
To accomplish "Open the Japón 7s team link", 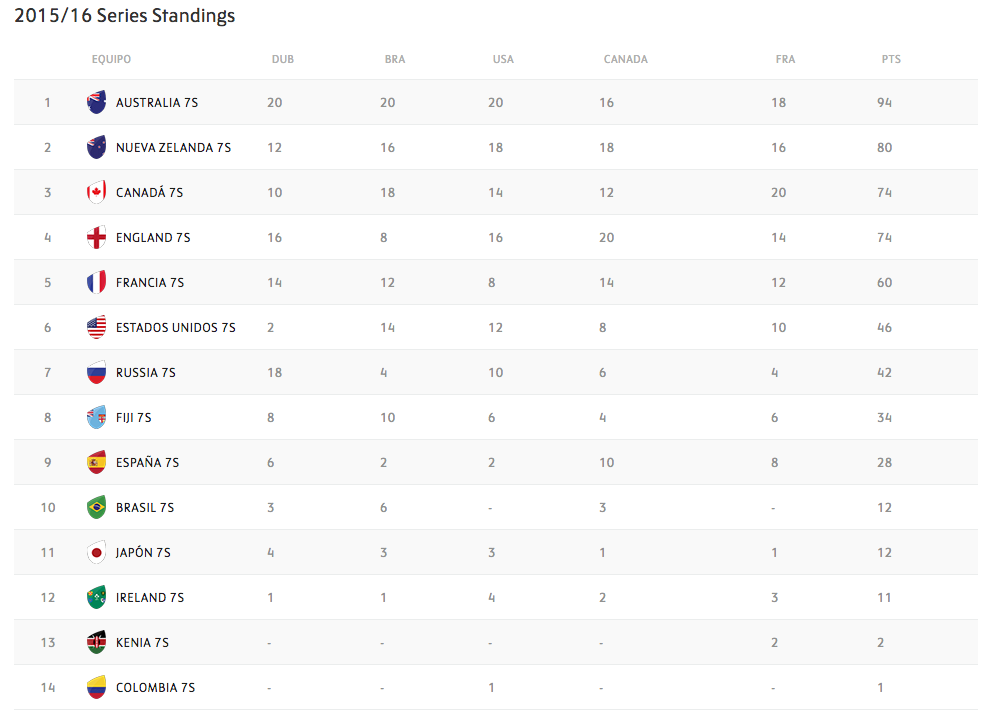I will tap(143, 553).
